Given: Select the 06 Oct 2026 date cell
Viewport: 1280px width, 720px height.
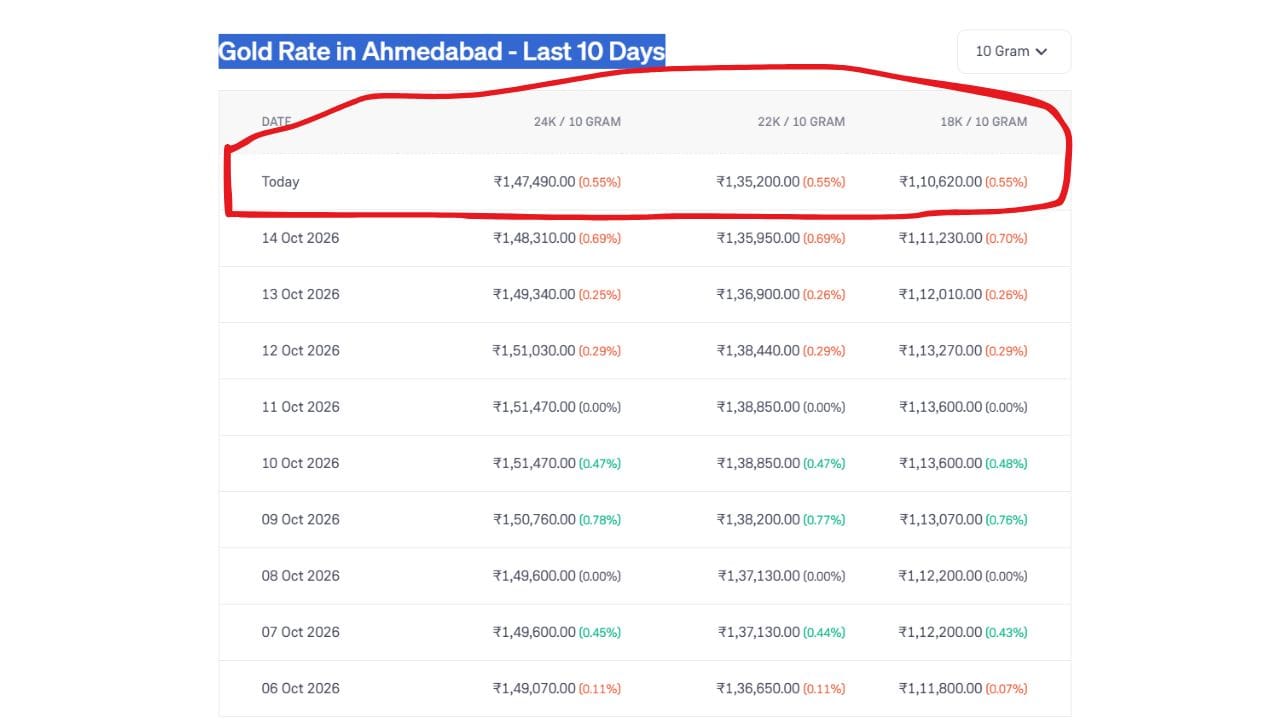Looking at the screenshot, I should coord(301,688).
